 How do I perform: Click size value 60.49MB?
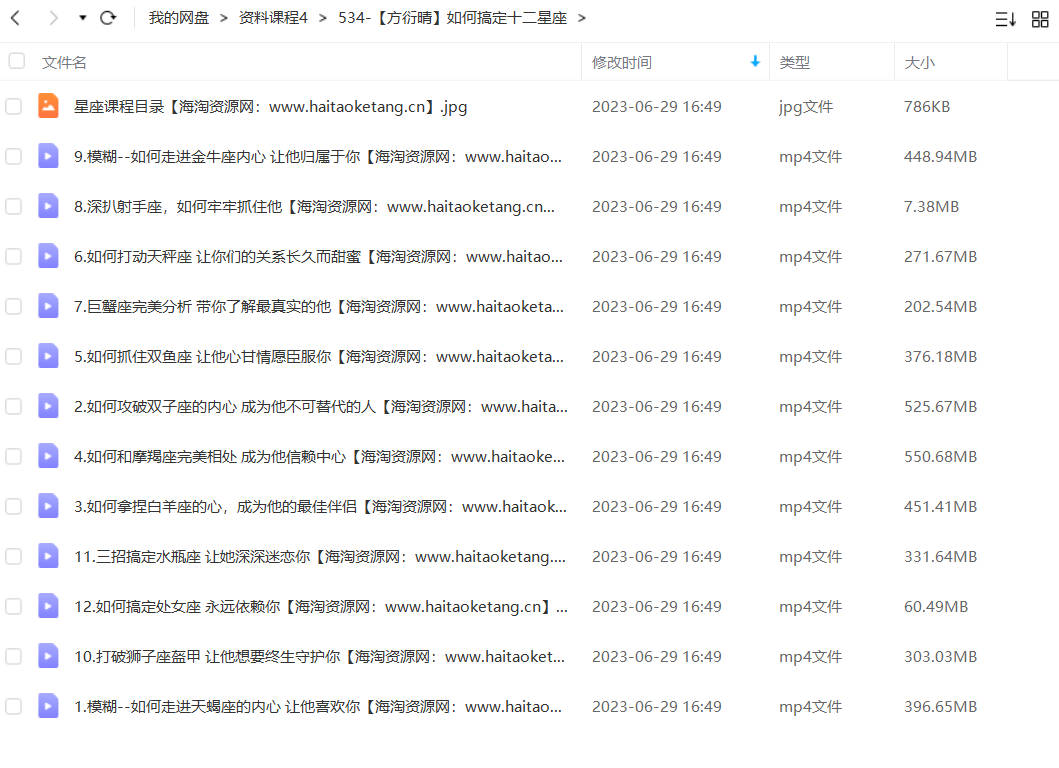point(936,607)
